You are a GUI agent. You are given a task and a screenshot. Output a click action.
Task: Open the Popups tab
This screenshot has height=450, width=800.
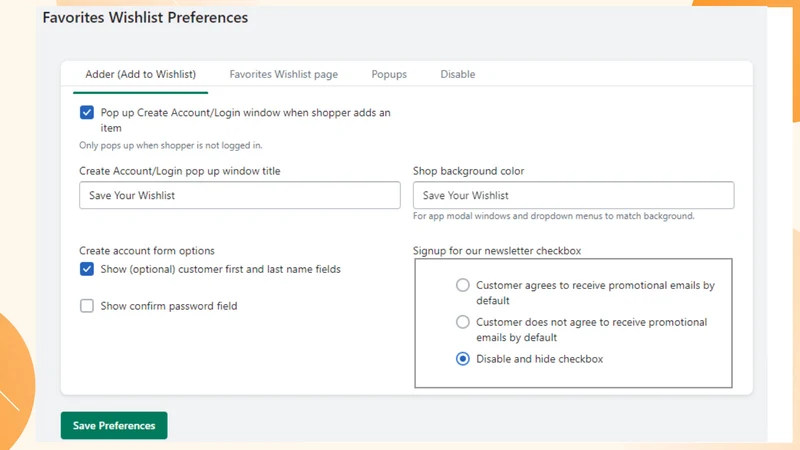(x=389, y=74)
